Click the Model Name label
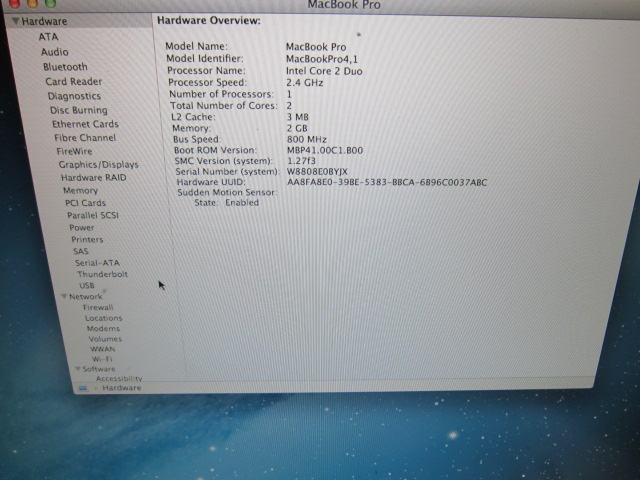Screen dimensions: 640x480 click(196, 46)
